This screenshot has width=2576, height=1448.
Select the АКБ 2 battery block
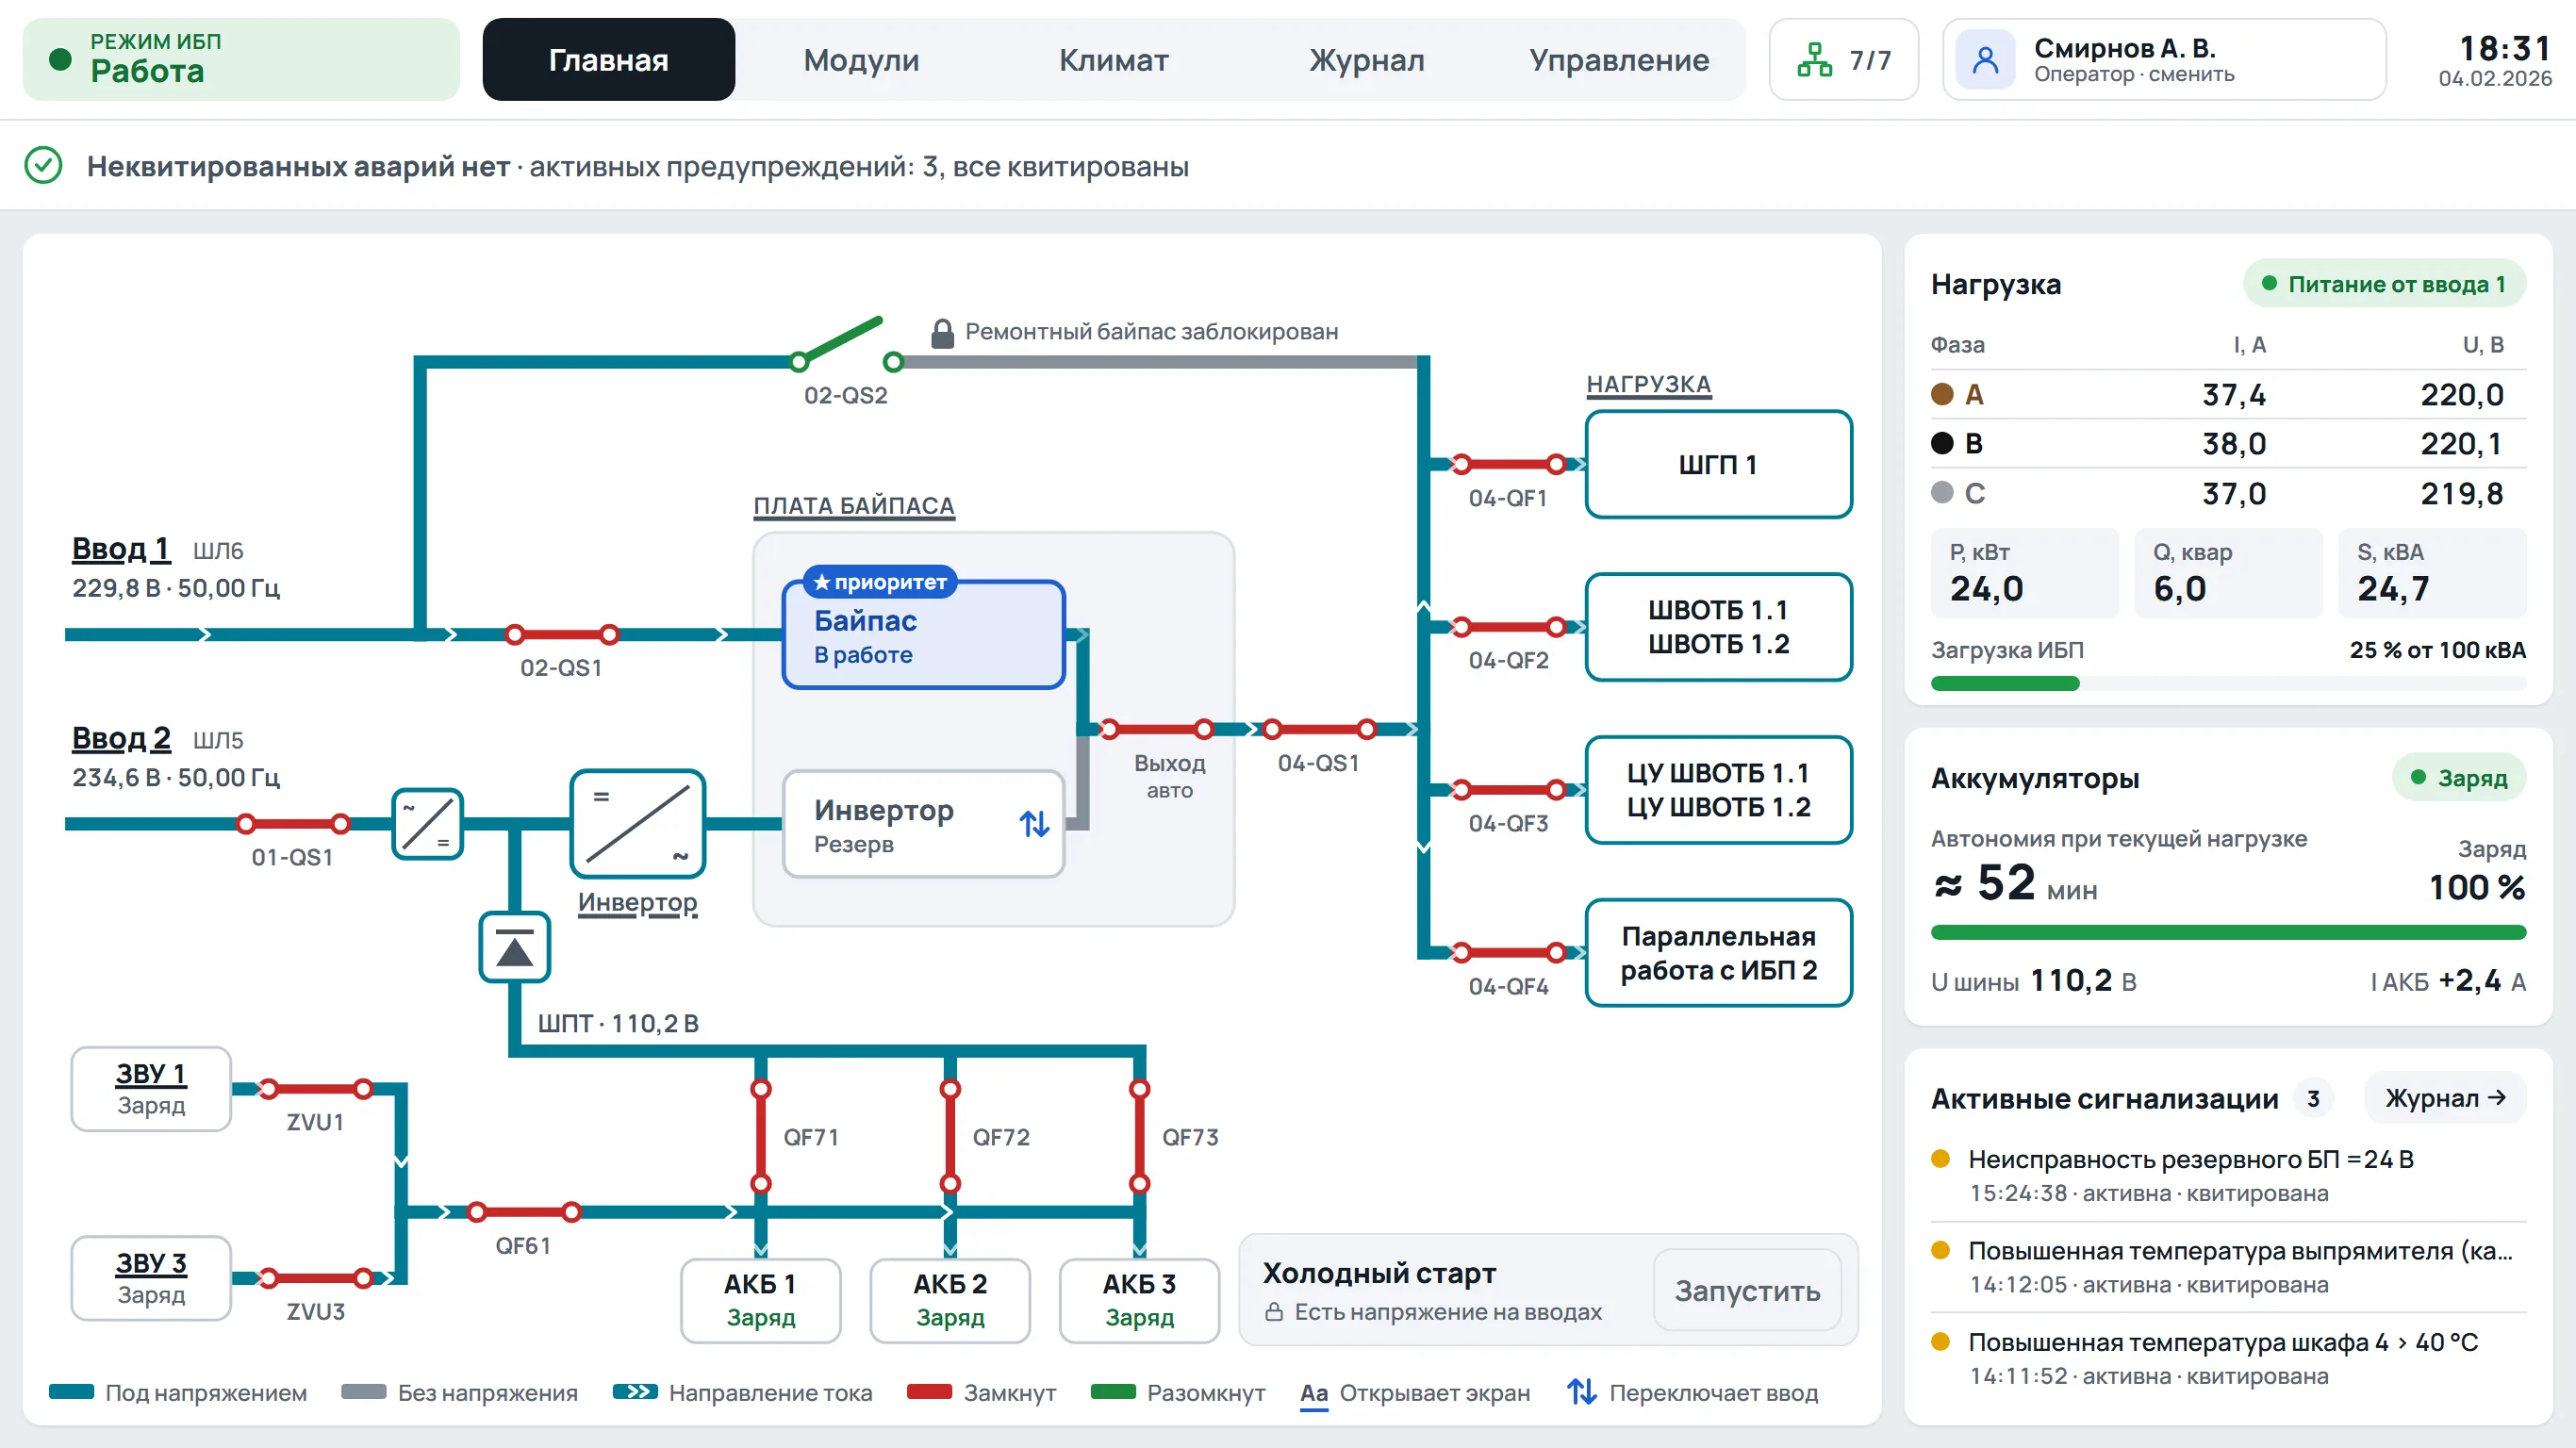950,1300
